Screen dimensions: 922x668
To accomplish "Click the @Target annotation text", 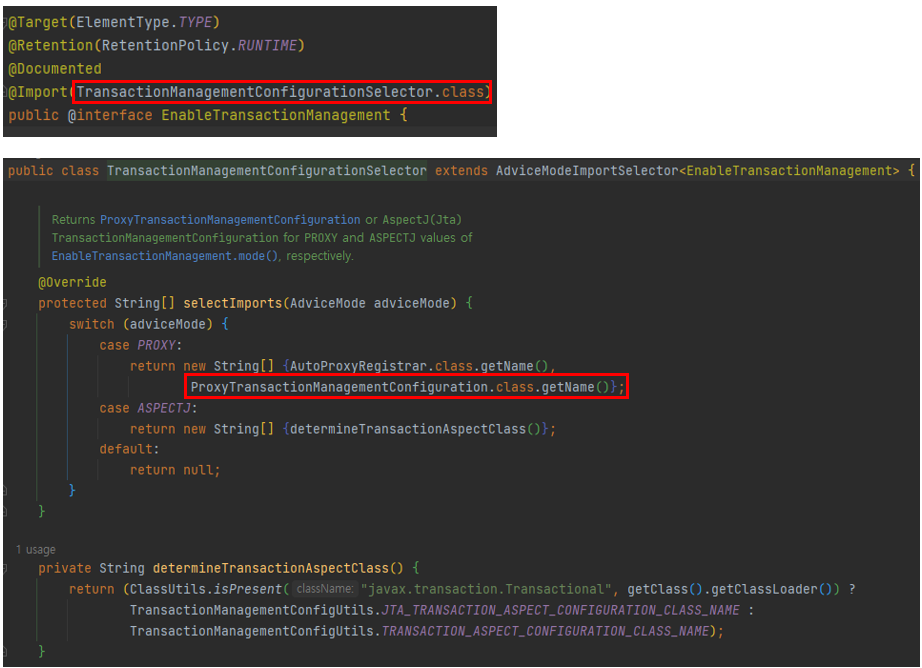I will click(x=38, y=22).
